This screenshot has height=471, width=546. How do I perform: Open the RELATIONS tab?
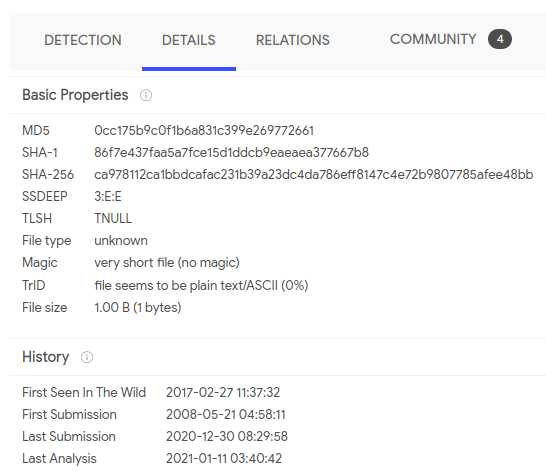click(292, 40)
